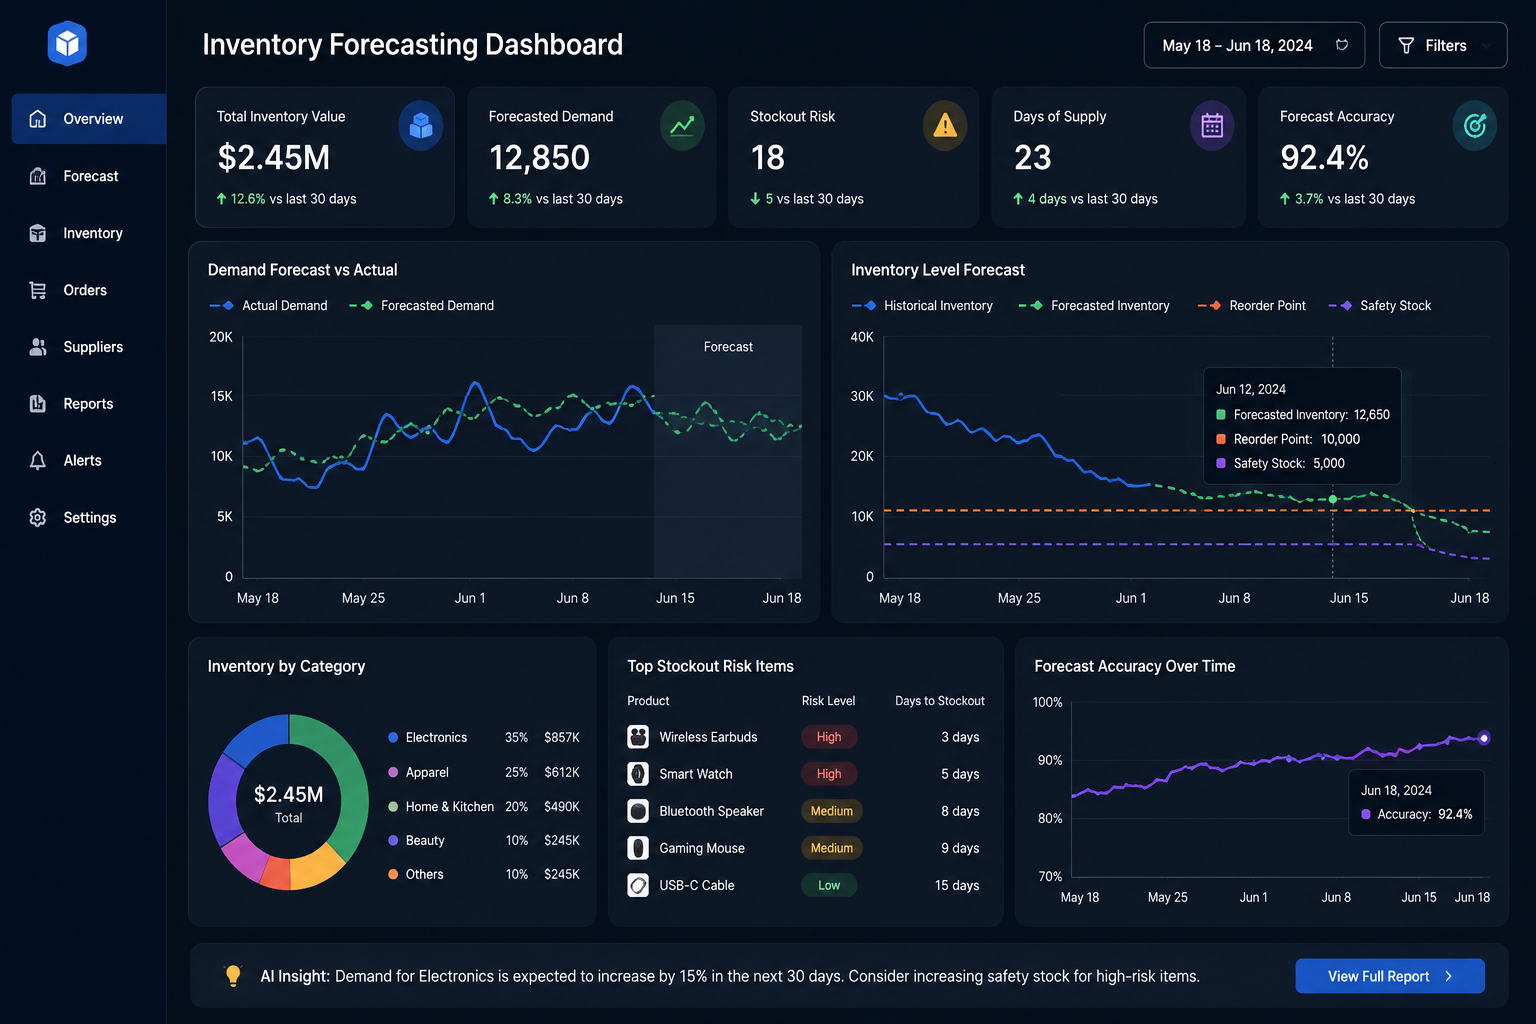
Task: Click the donut chart $2.45M center
Action: tap(288, 795)
